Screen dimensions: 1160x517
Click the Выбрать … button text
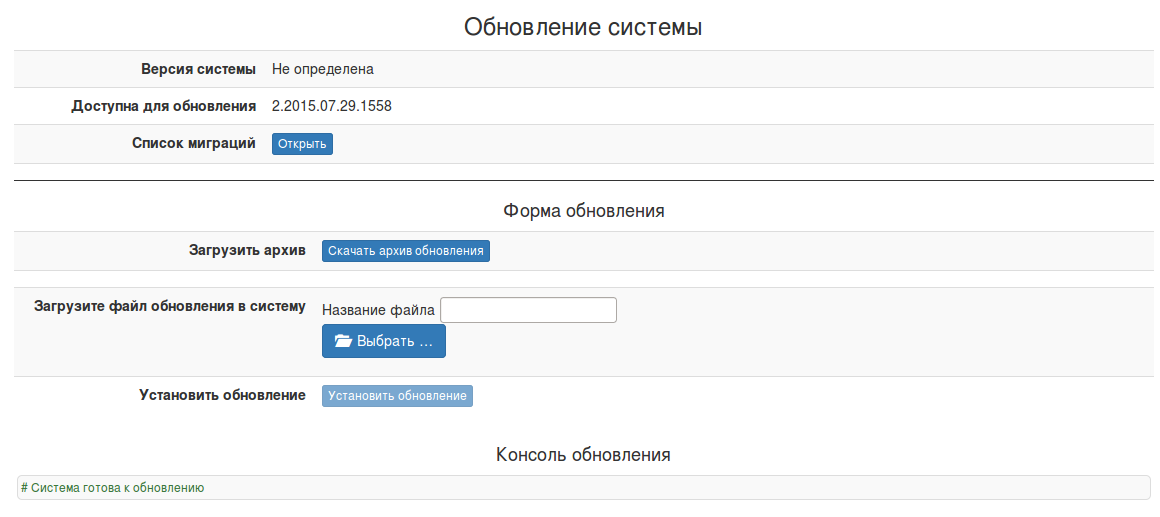[395, 341]
